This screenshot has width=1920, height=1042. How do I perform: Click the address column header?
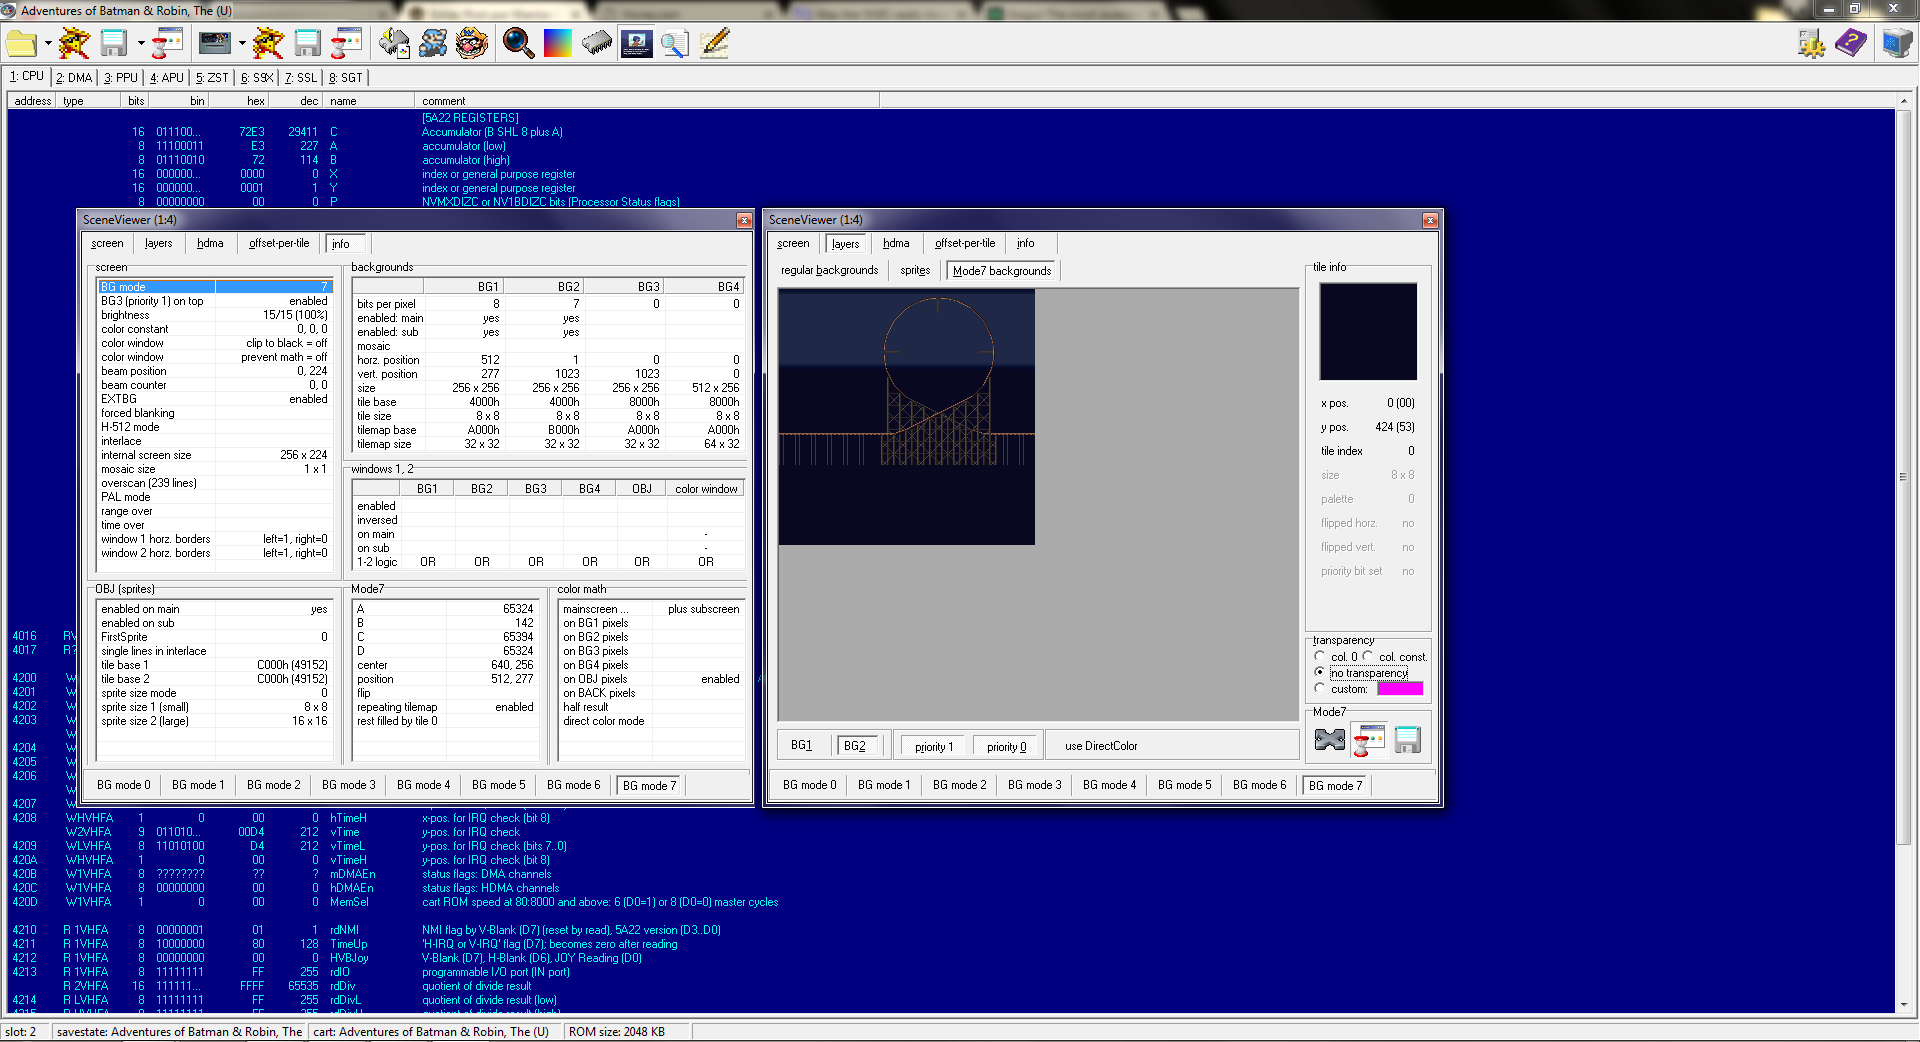[x=33, y=101]
